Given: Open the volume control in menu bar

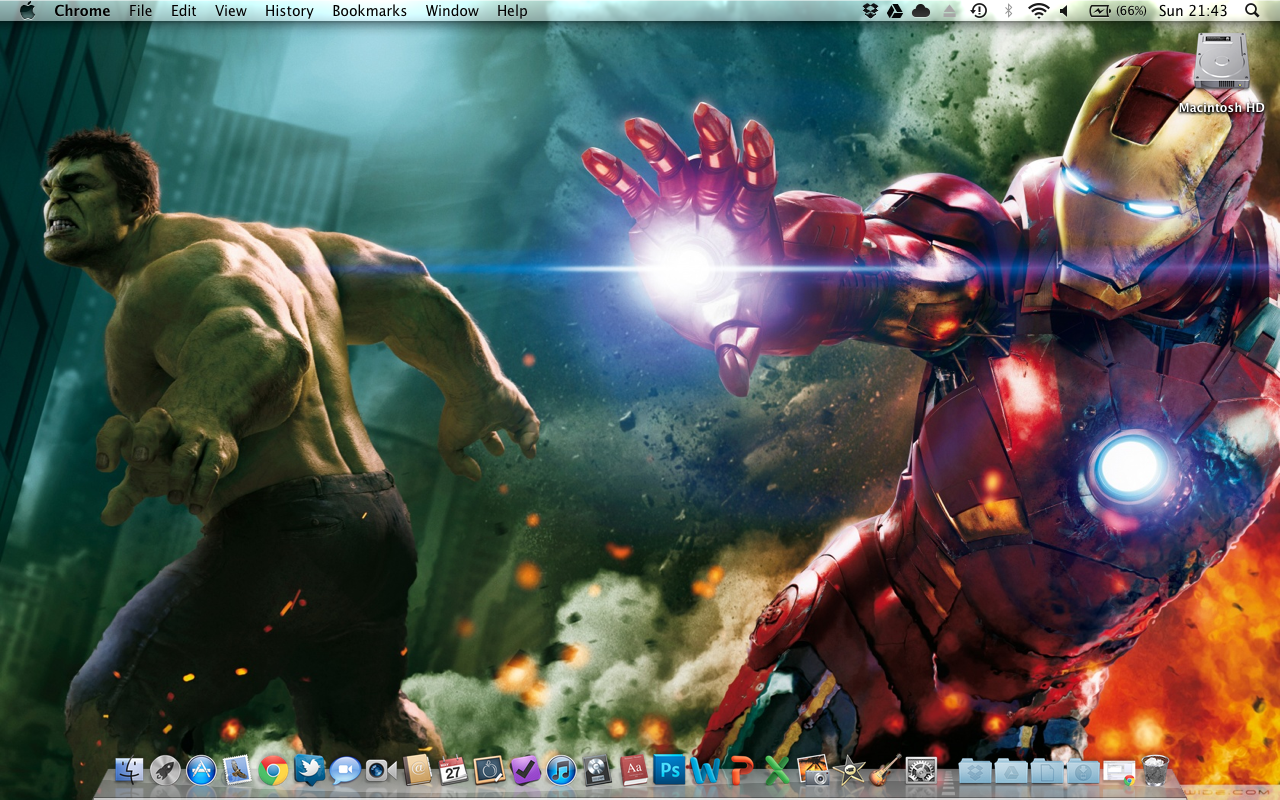Looking at the screenshot, I should 1064,11.
